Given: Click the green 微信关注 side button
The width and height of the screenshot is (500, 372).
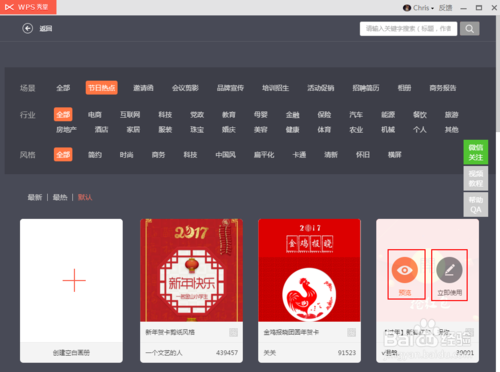Looking at the screenshot, I should pyautogui.click(x=476, y=152).
